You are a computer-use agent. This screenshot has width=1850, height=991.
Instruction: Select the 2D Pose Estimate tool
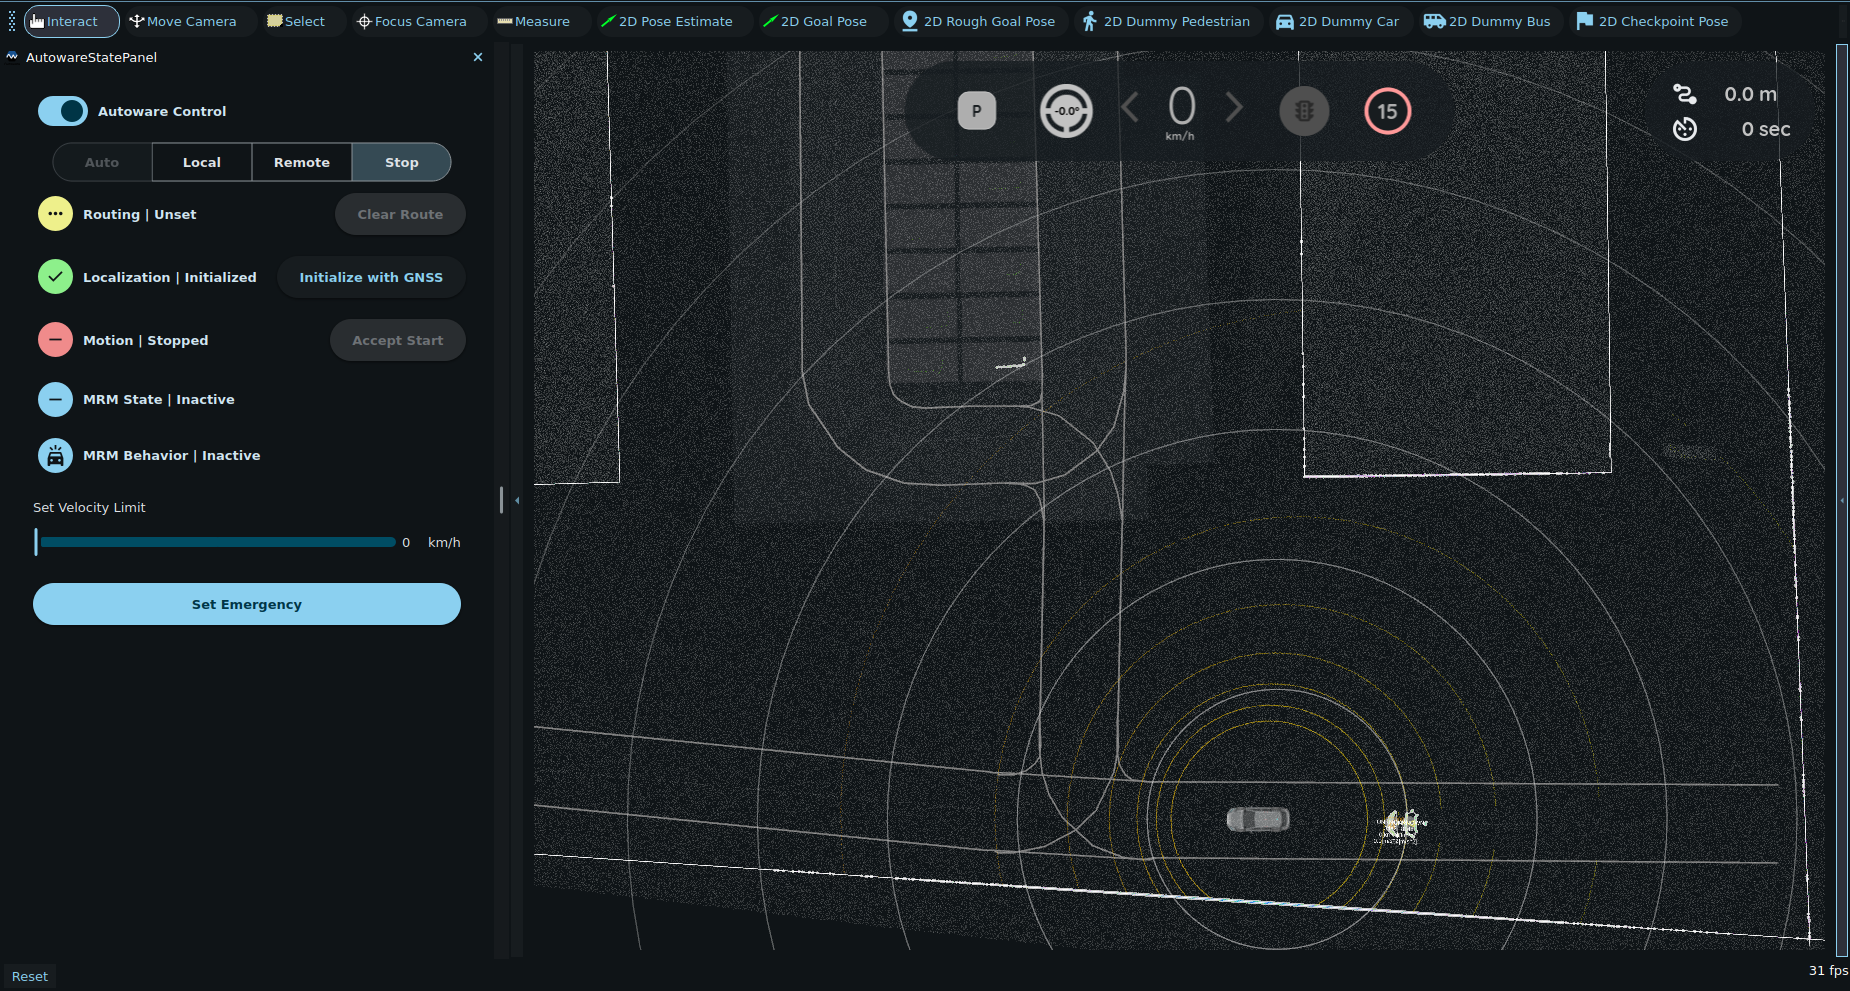pos(666,21)
